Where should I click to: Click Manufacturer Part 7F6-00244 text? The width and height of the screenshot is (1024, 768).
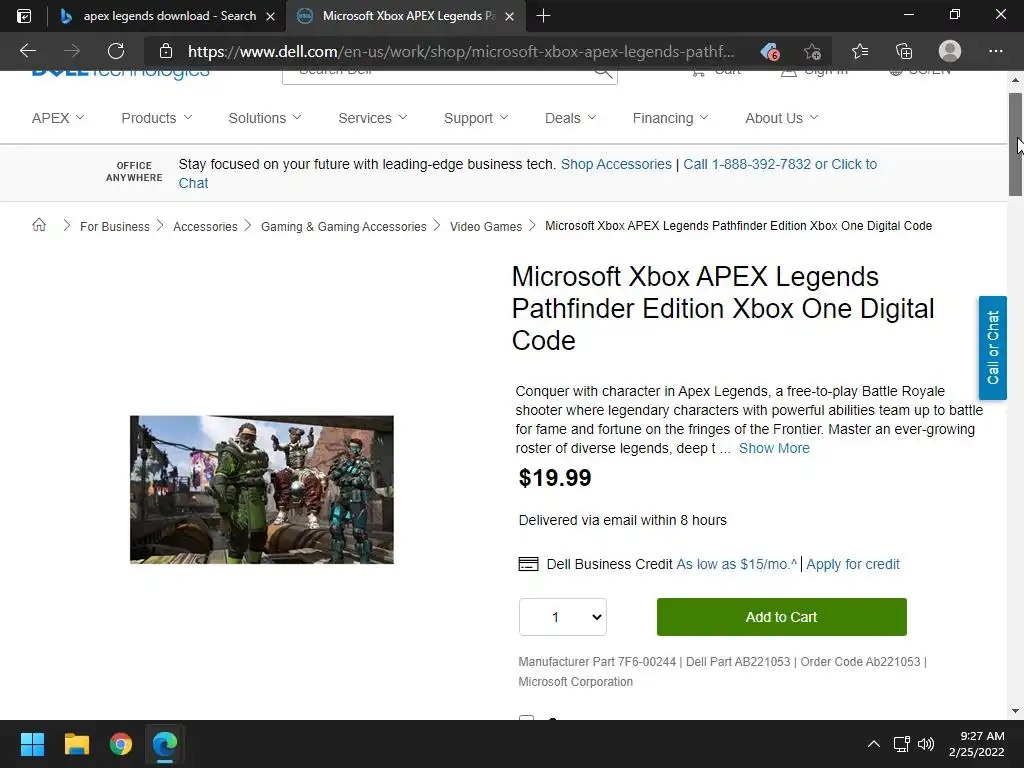pyautogui.click(x=597, y=662)
